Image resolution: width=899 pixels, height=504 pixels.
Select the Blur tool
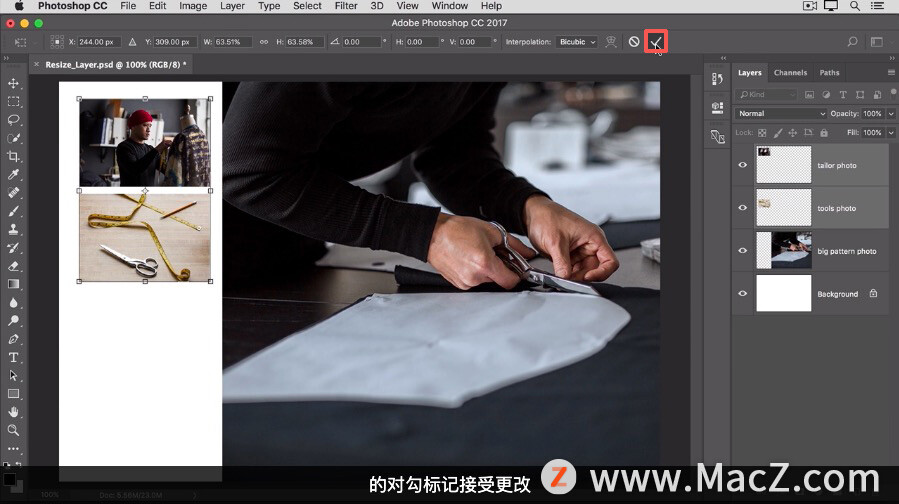pos(13,303)
